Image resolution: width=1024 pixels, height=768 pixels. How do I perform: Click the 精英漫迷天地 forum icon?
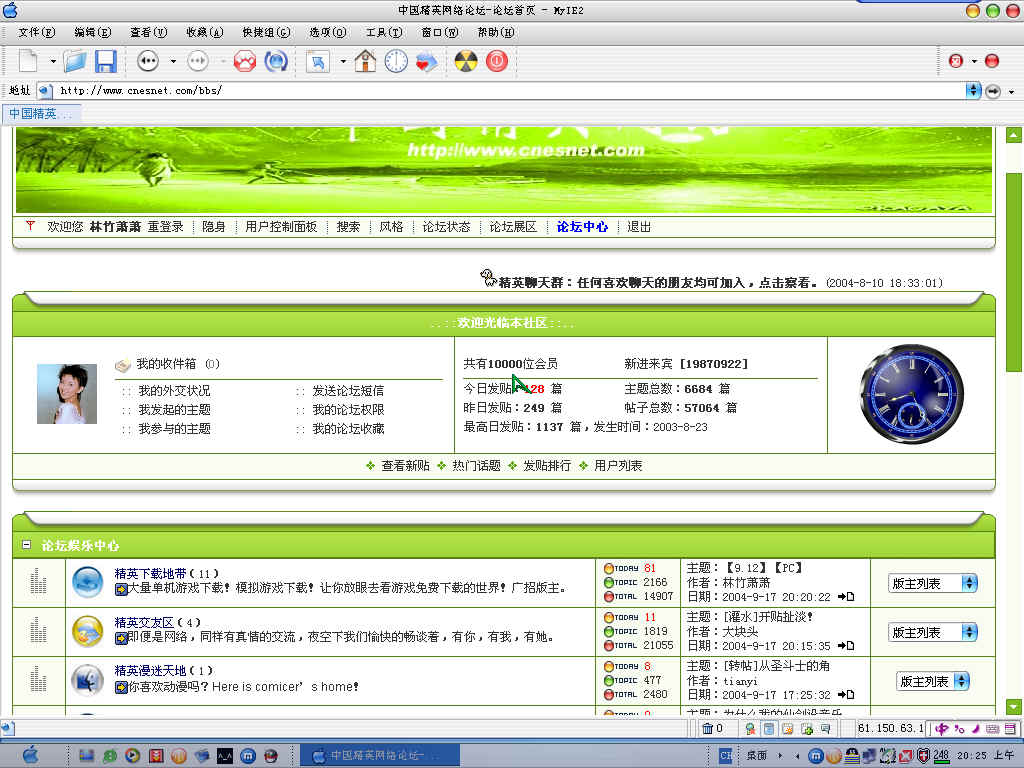point(88,680)
